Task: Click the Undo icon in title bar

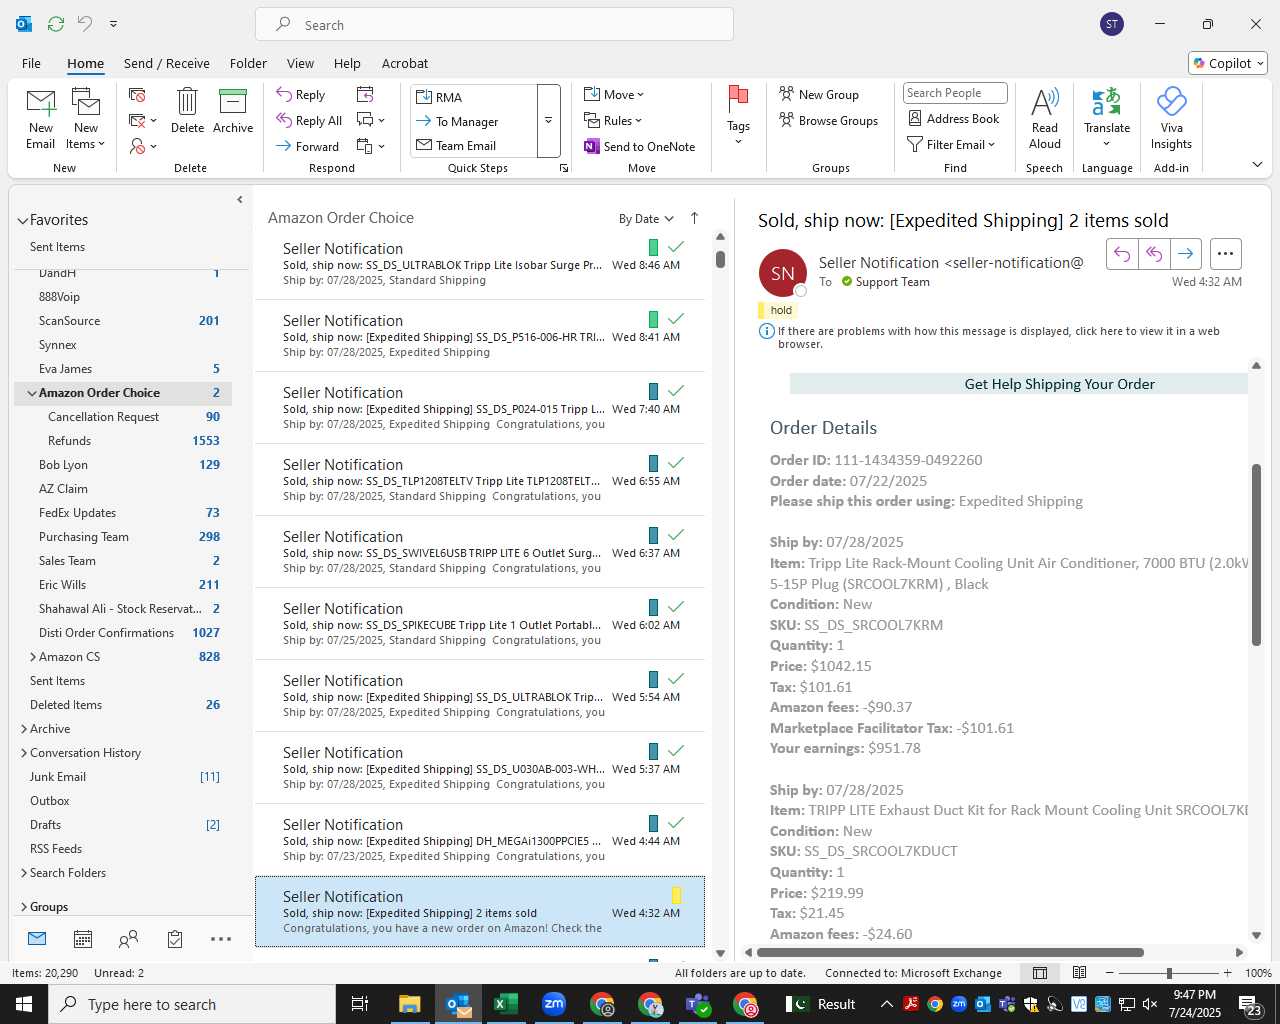Action: click(x=85, y=23)
